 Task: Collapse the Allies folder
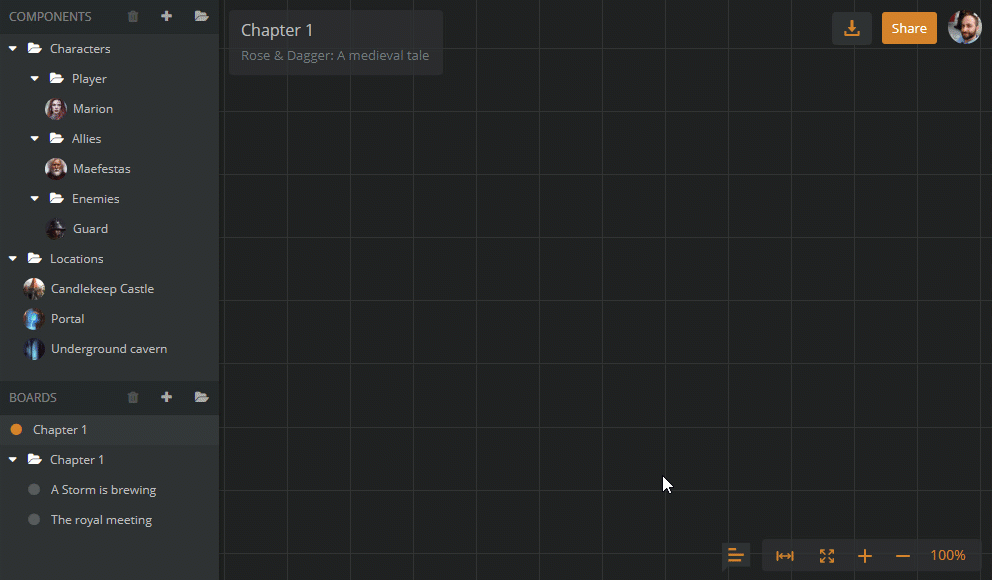pyautogui.click(x=34, y=138)
